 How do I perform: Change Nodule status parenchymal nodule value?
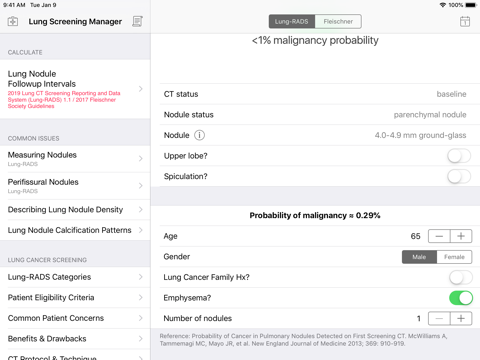pyautogui.click(x=430, y=115)
